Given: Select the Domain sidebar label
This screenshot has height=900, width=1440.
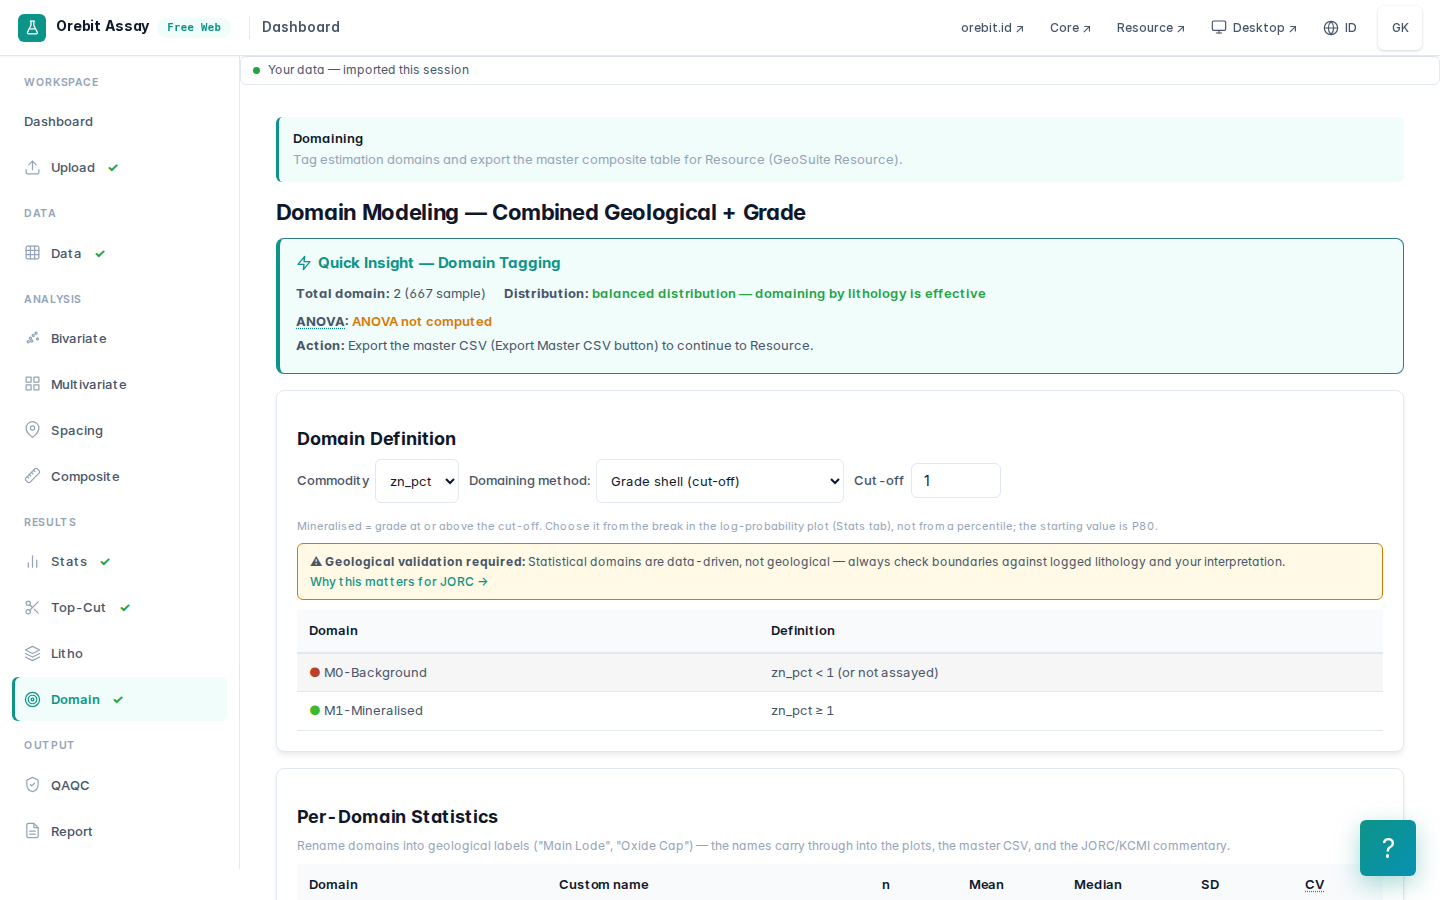Looking at the screenshot, I should [x=75, y=700].
